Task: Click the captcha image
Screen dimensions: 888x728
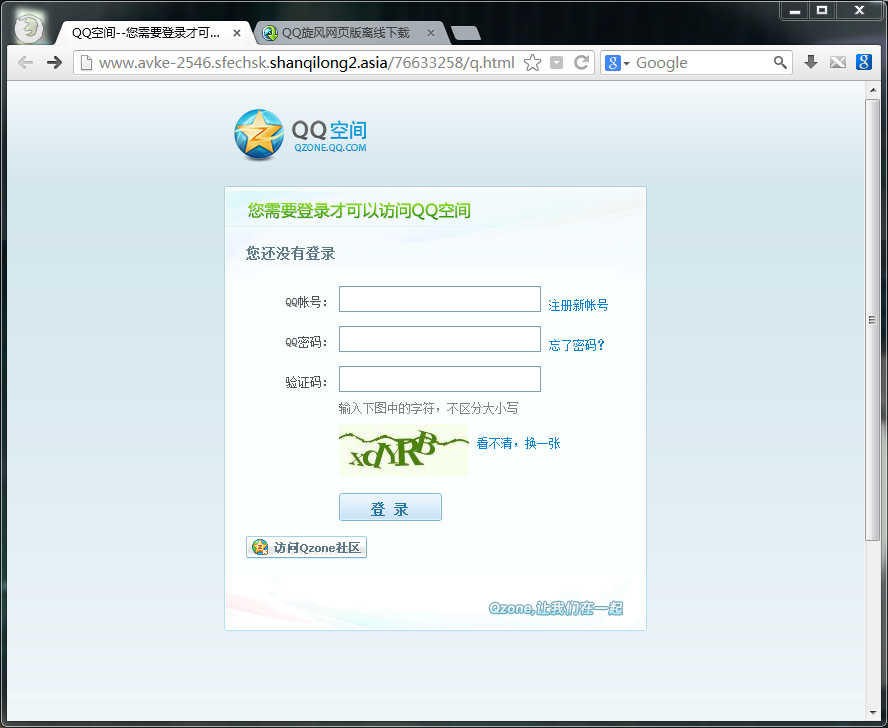Action: click(404, 450)
